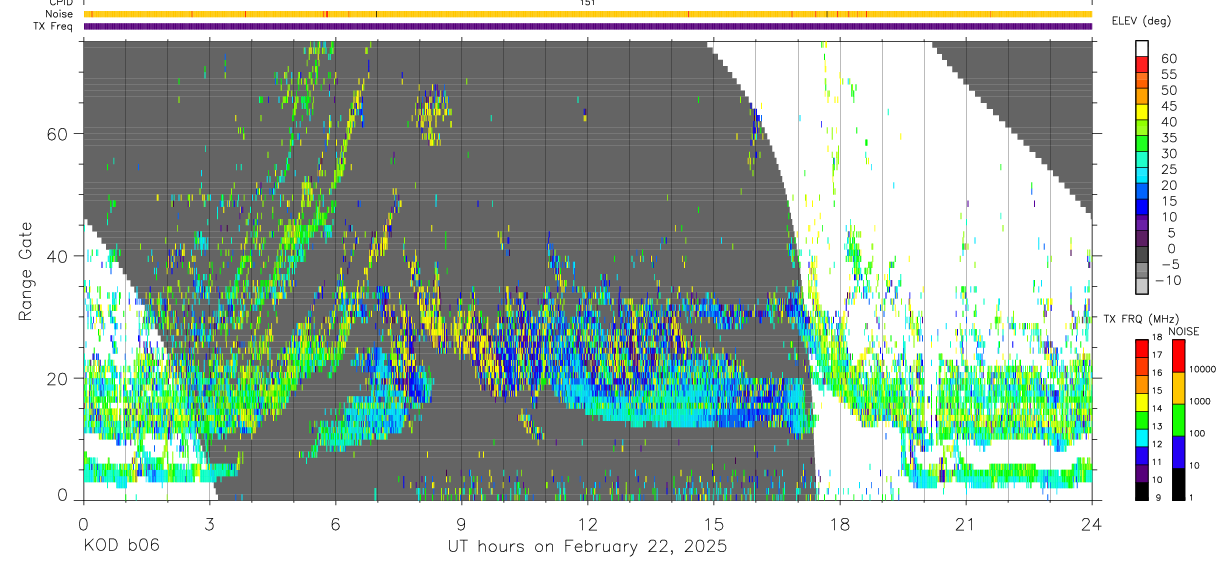Pick the green segment of the NOISE colorbar
Image resolution: width=1228 pixels, height=567 pixels.
click(1179, 420)
